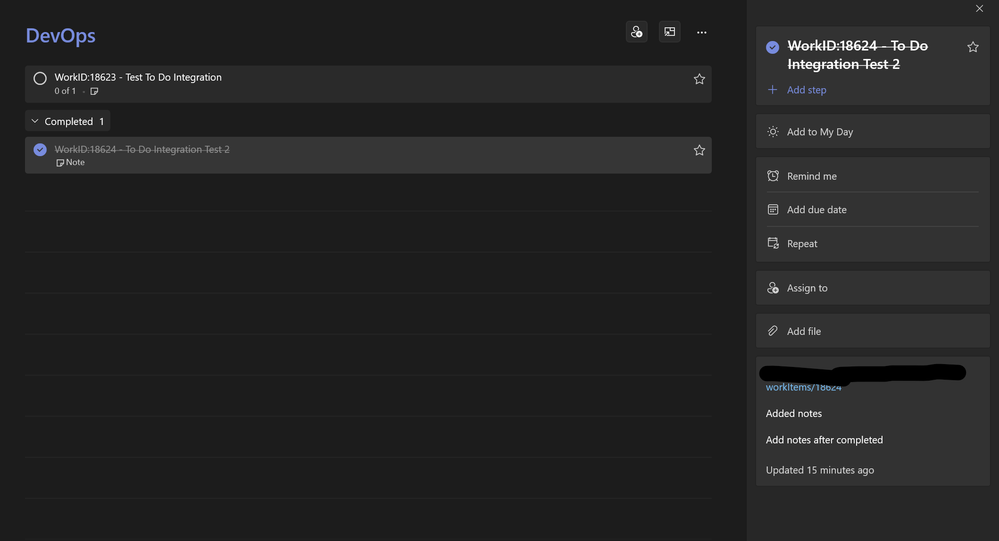Image resolution: width=999 pixels, height=541 pixels.
Task: Click the theme picture icon in header
Action: click(670, 32)
